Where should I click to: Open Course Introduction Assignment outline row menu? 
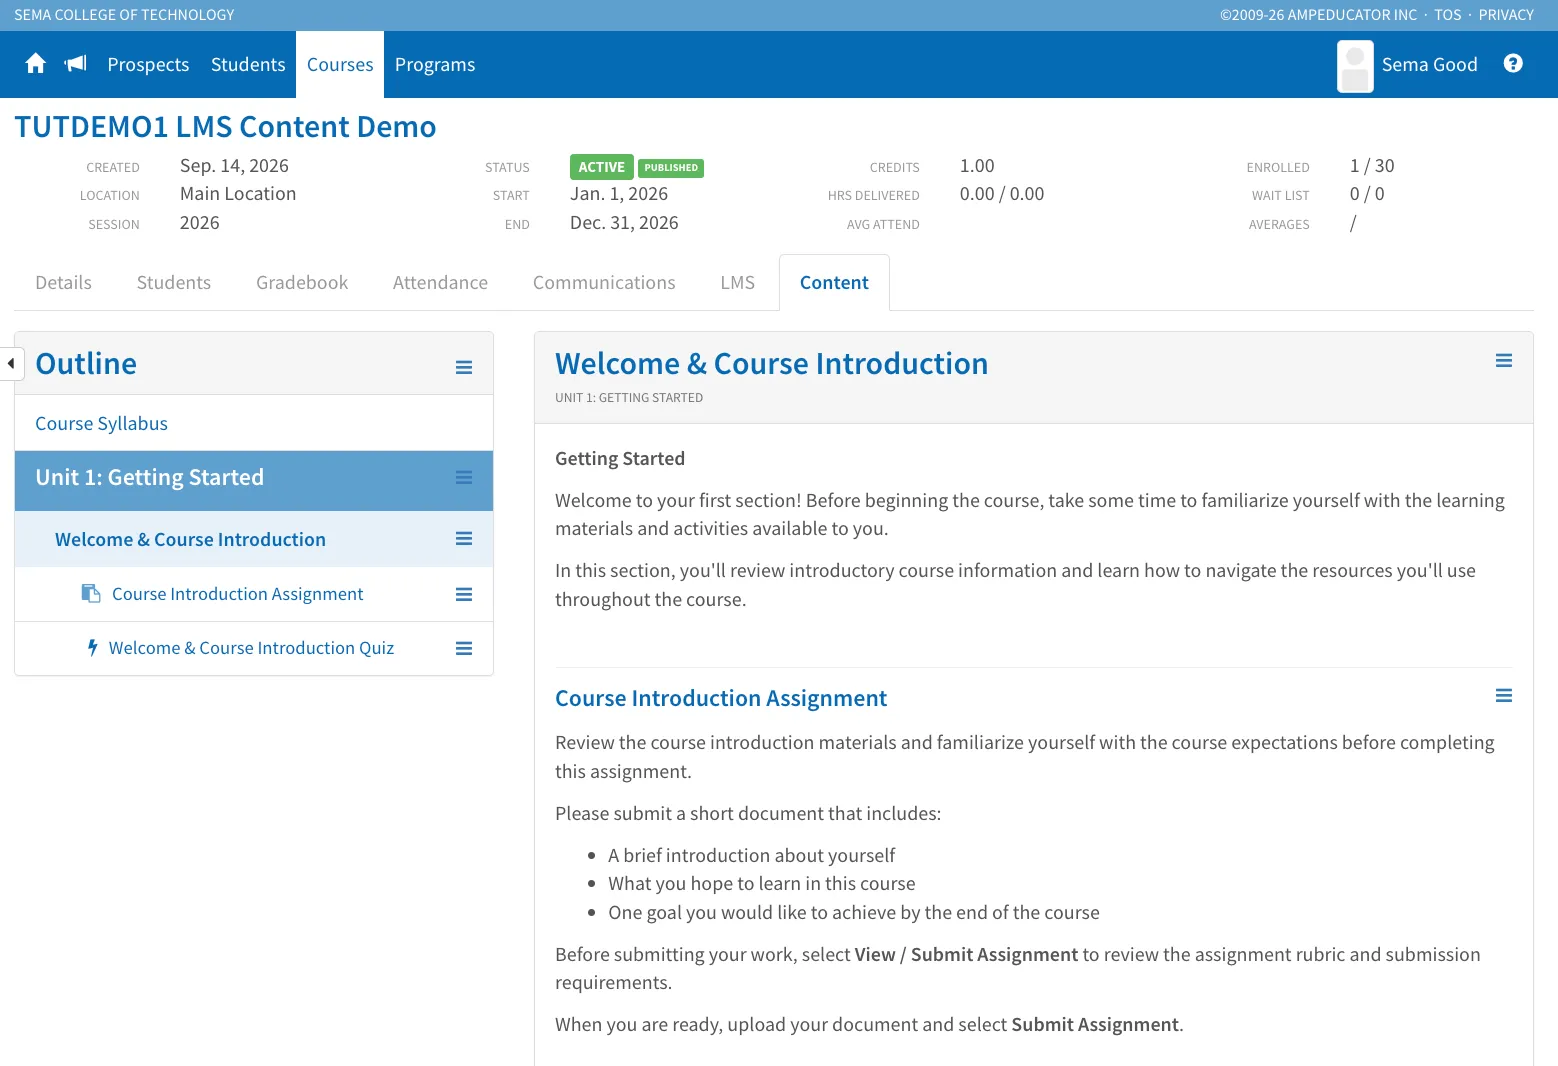[x=464, y=594]
